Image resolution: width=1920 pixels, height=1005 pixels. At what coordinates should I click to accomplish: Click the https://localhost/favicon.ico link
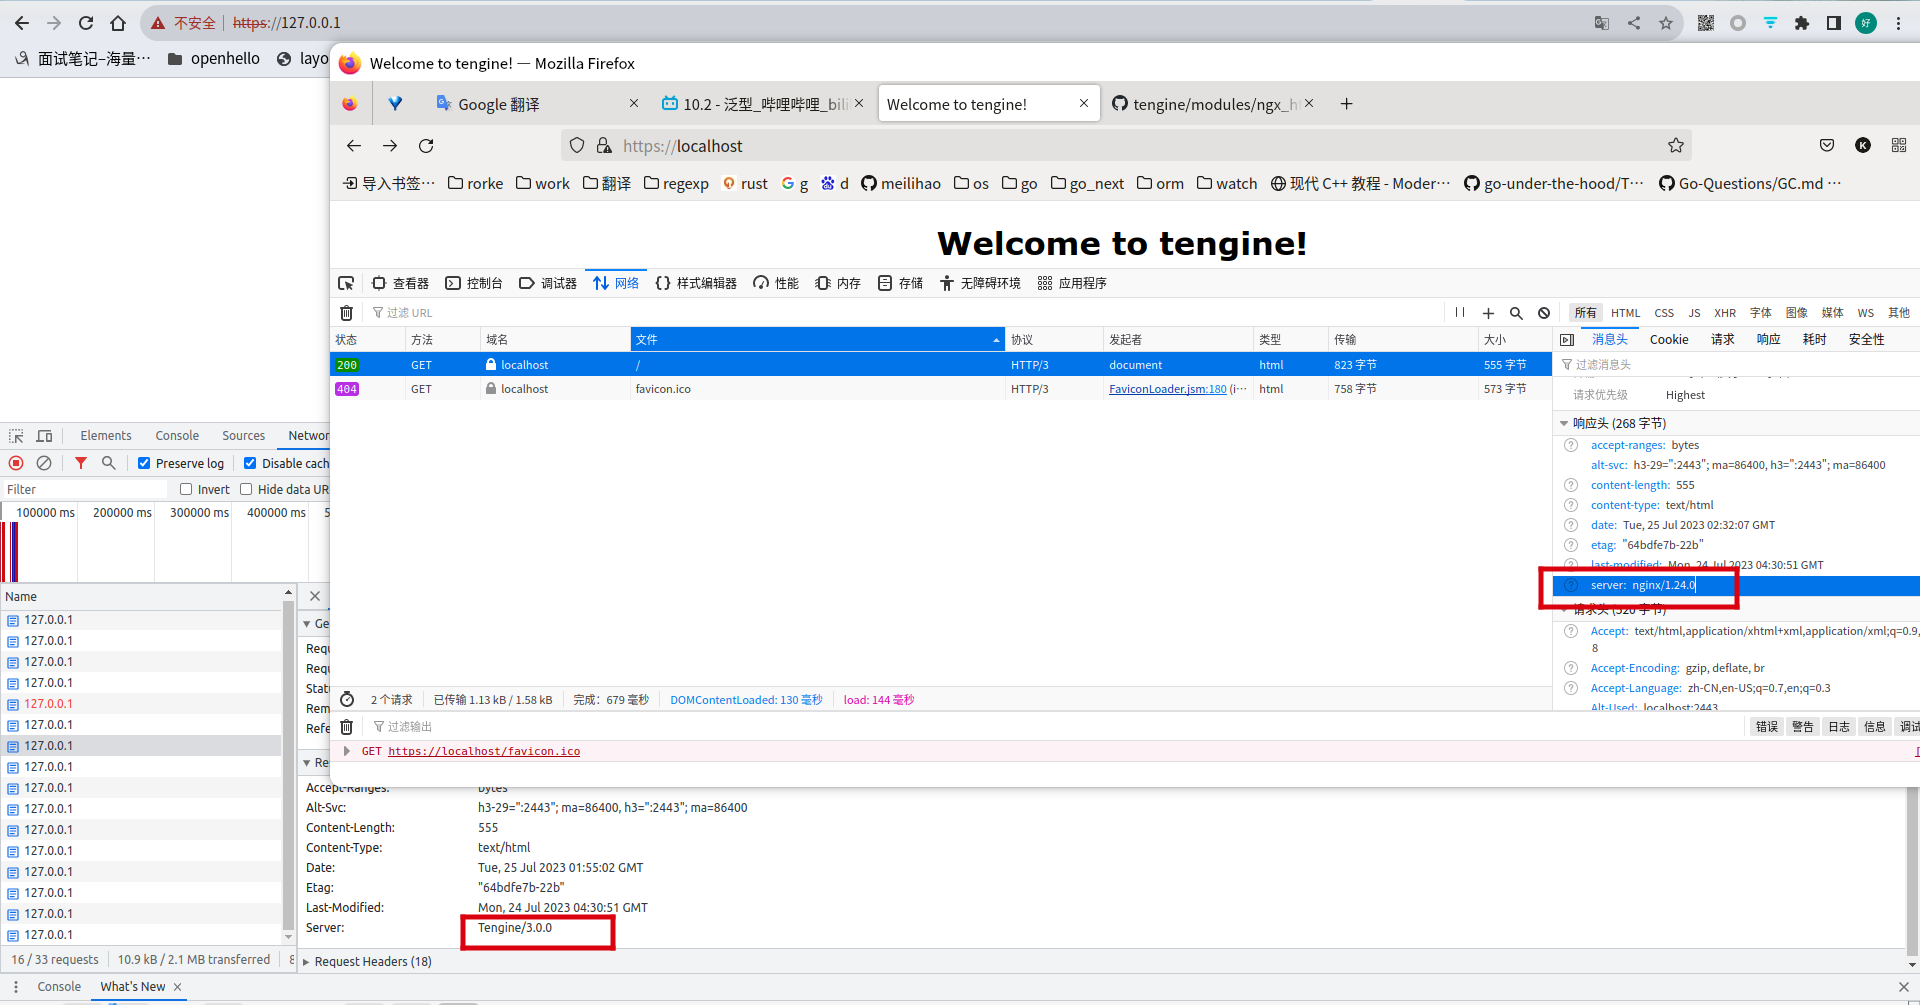(484, 751)
